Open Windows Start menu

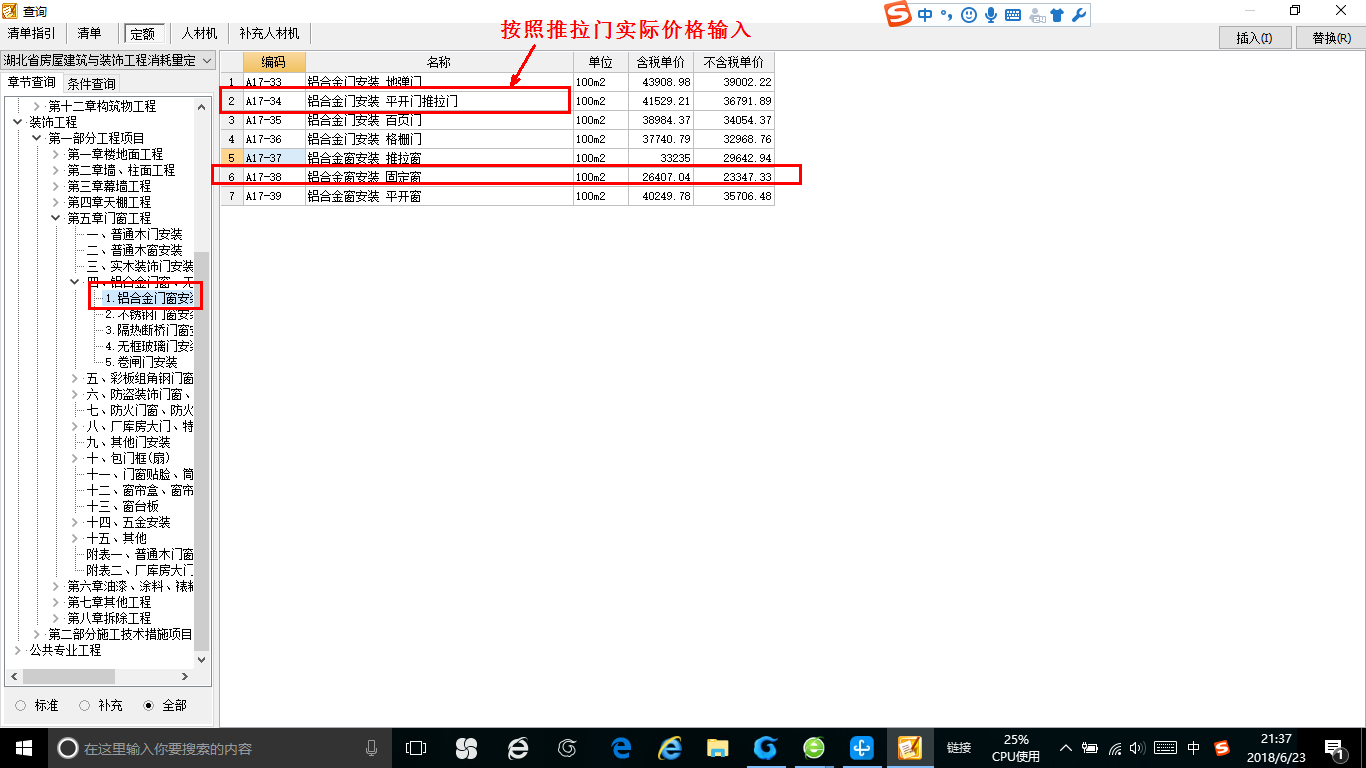[24, 748]
